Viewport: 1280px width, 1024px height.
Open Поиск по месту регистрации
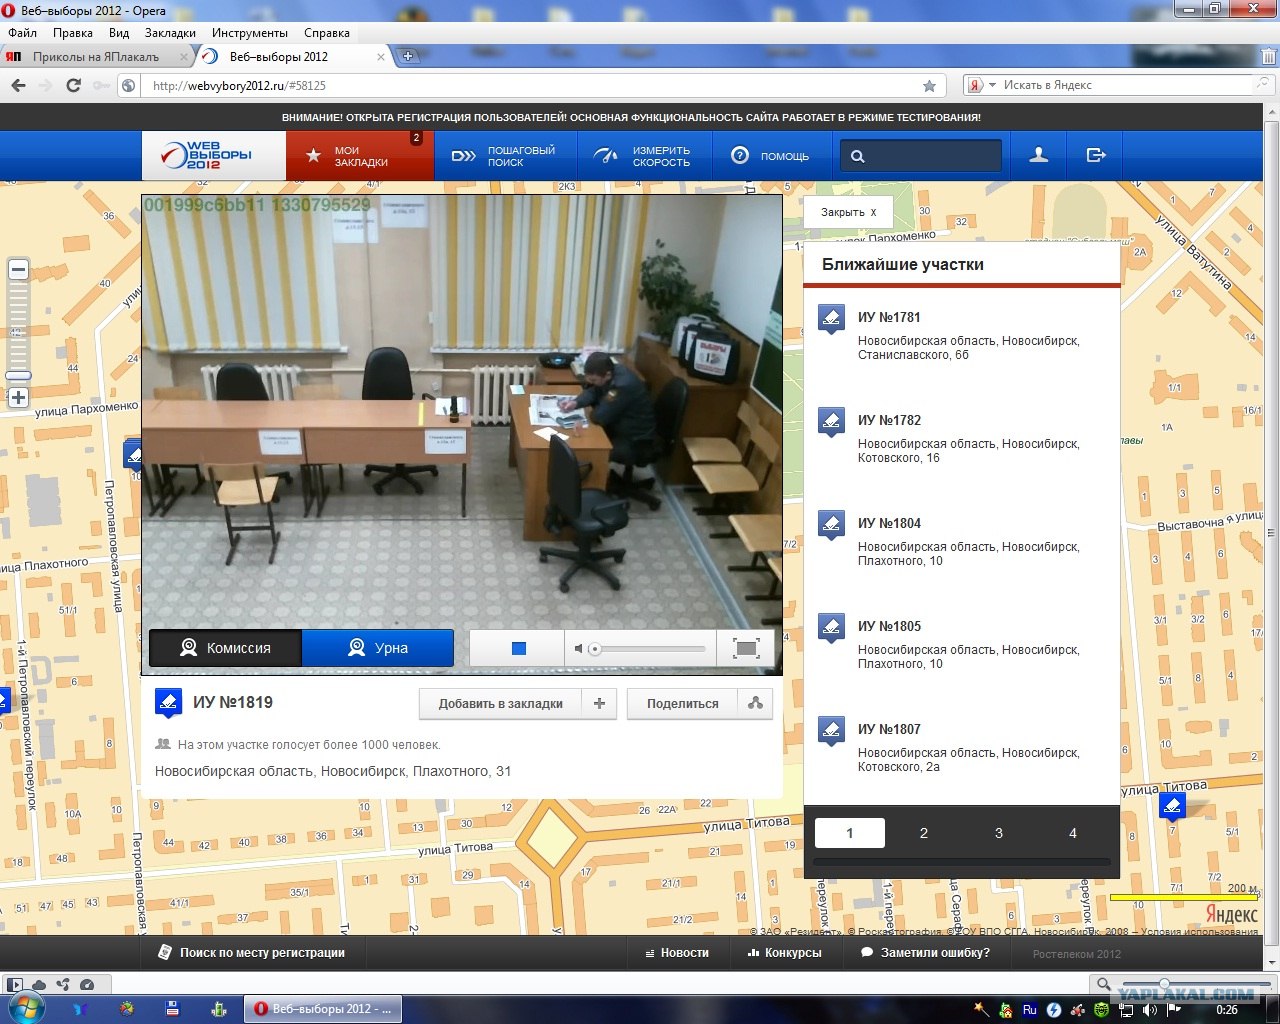[x=252, y=953]
